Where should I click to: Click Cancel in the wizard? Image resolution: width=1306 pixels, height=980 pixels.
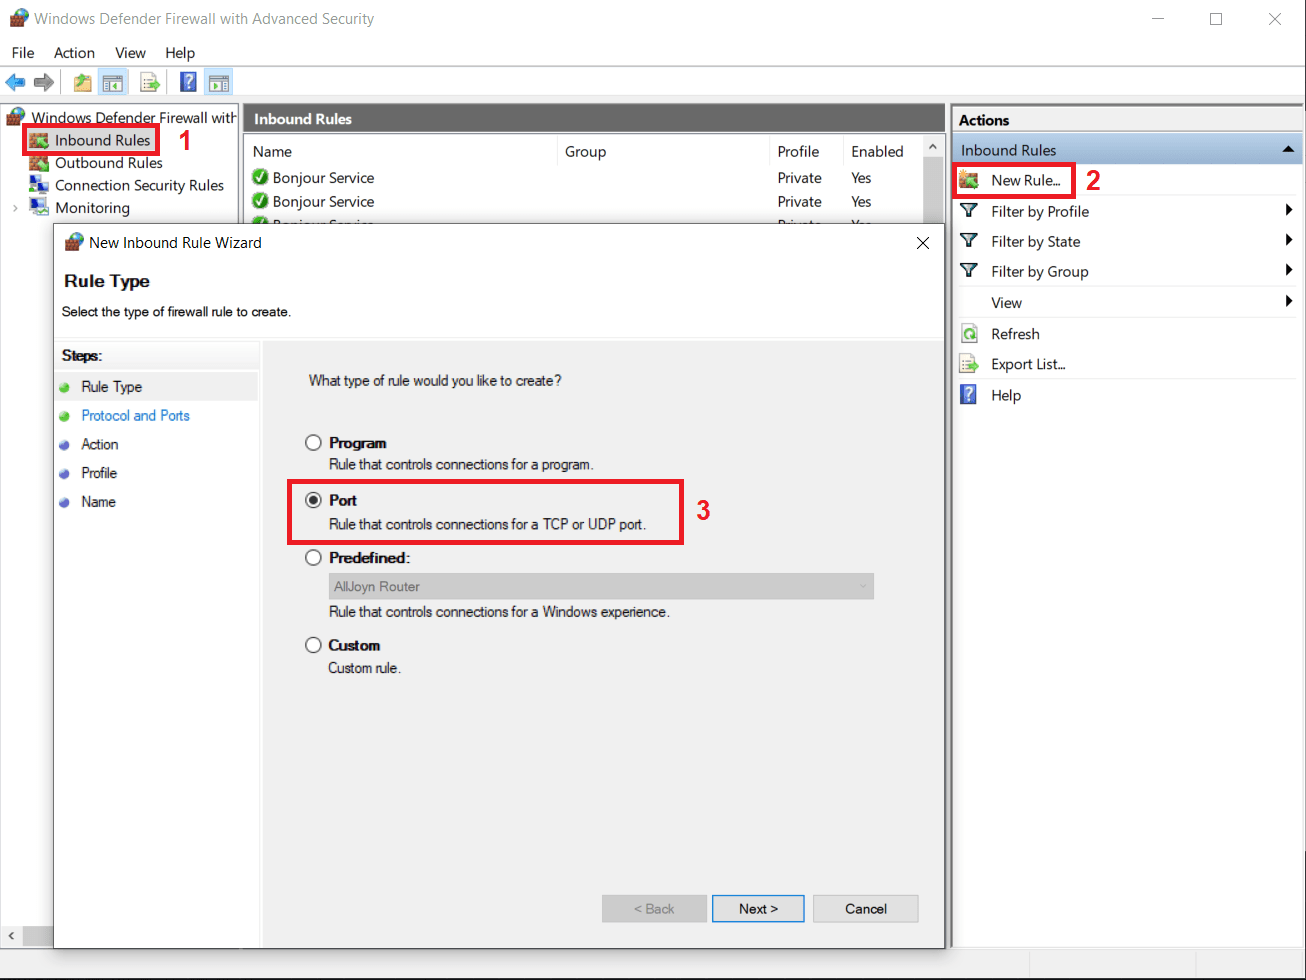[866, 909]
